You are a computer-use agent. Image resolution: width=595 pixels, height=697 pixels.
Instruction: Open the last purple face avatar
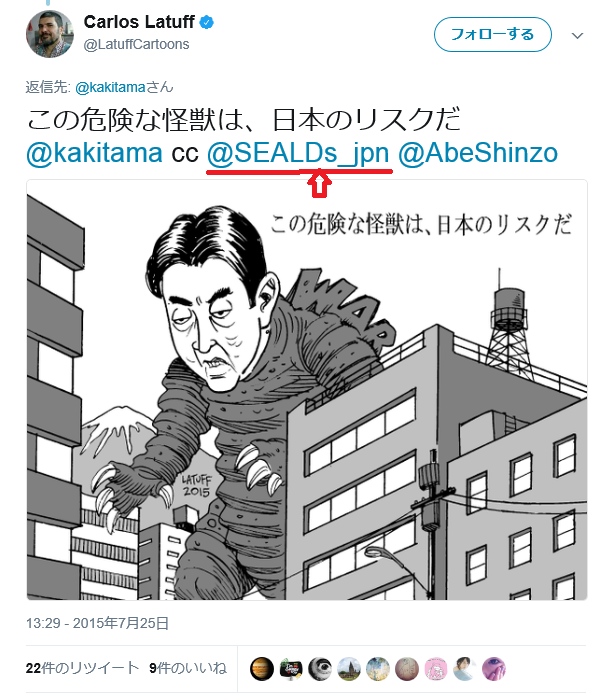(x=494, y=669)
